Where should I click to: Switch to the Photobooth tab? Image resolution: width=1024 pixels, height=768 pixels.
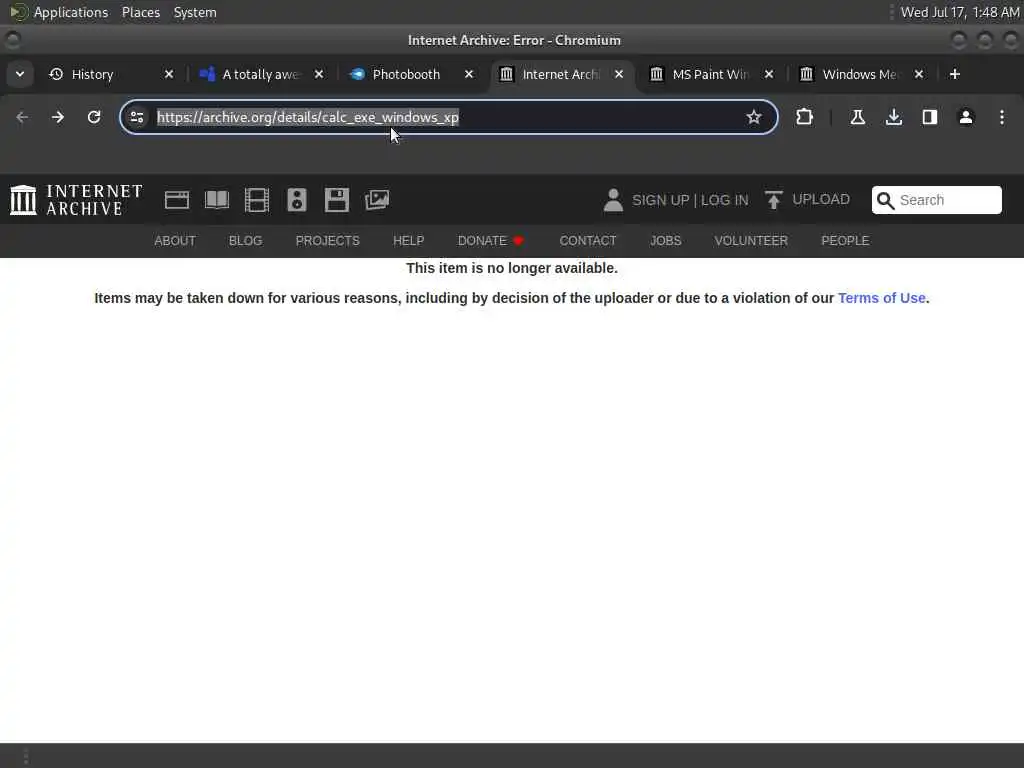point(406,74)
